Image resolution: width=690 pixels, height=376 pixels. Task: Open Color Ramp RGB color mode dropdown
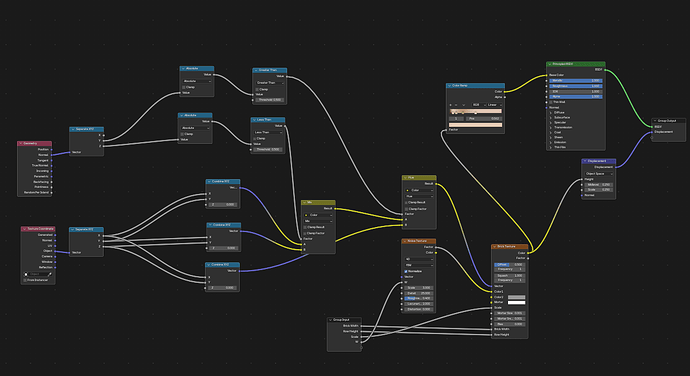click(479, 105)
